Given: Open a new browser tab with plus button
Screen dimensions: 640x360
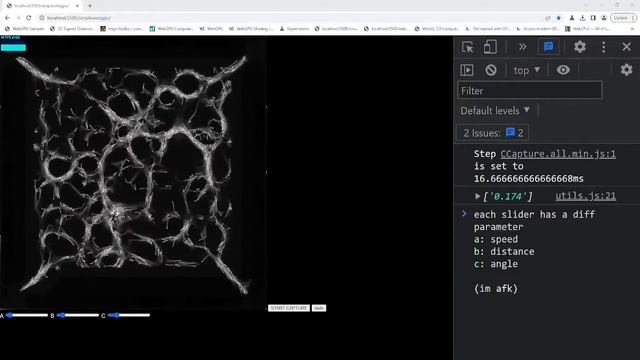Looking at the screenshot, I should click(90, 6).
